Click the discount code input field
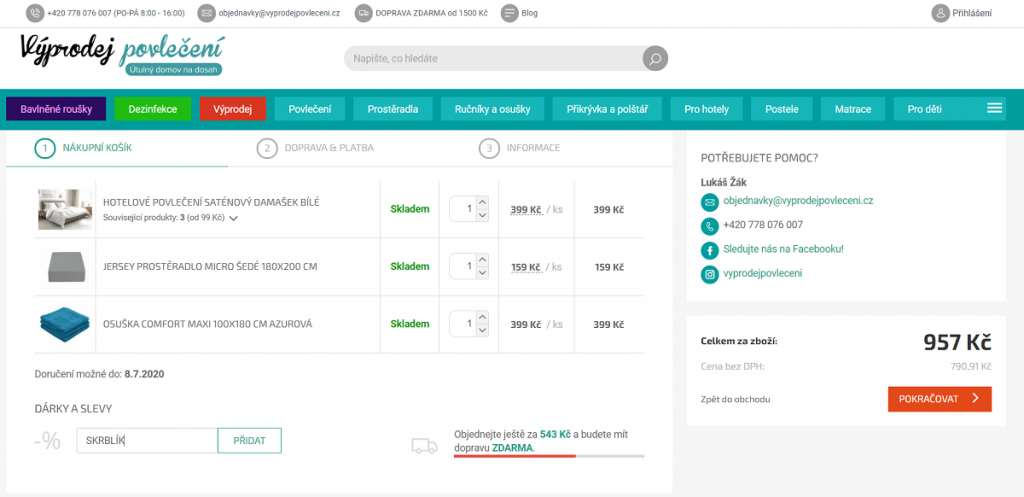The image size is (1024, 497). point(147,441)
